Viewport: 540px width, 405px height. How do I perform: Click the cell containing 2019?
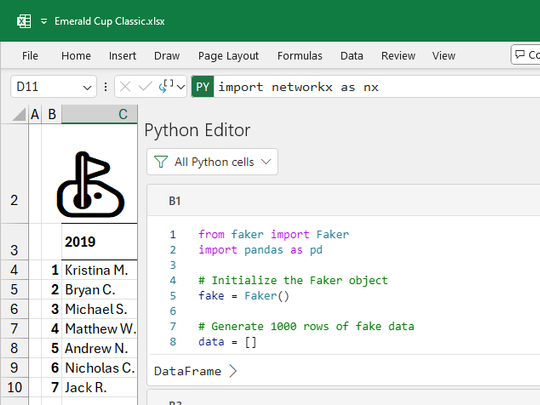100,242
